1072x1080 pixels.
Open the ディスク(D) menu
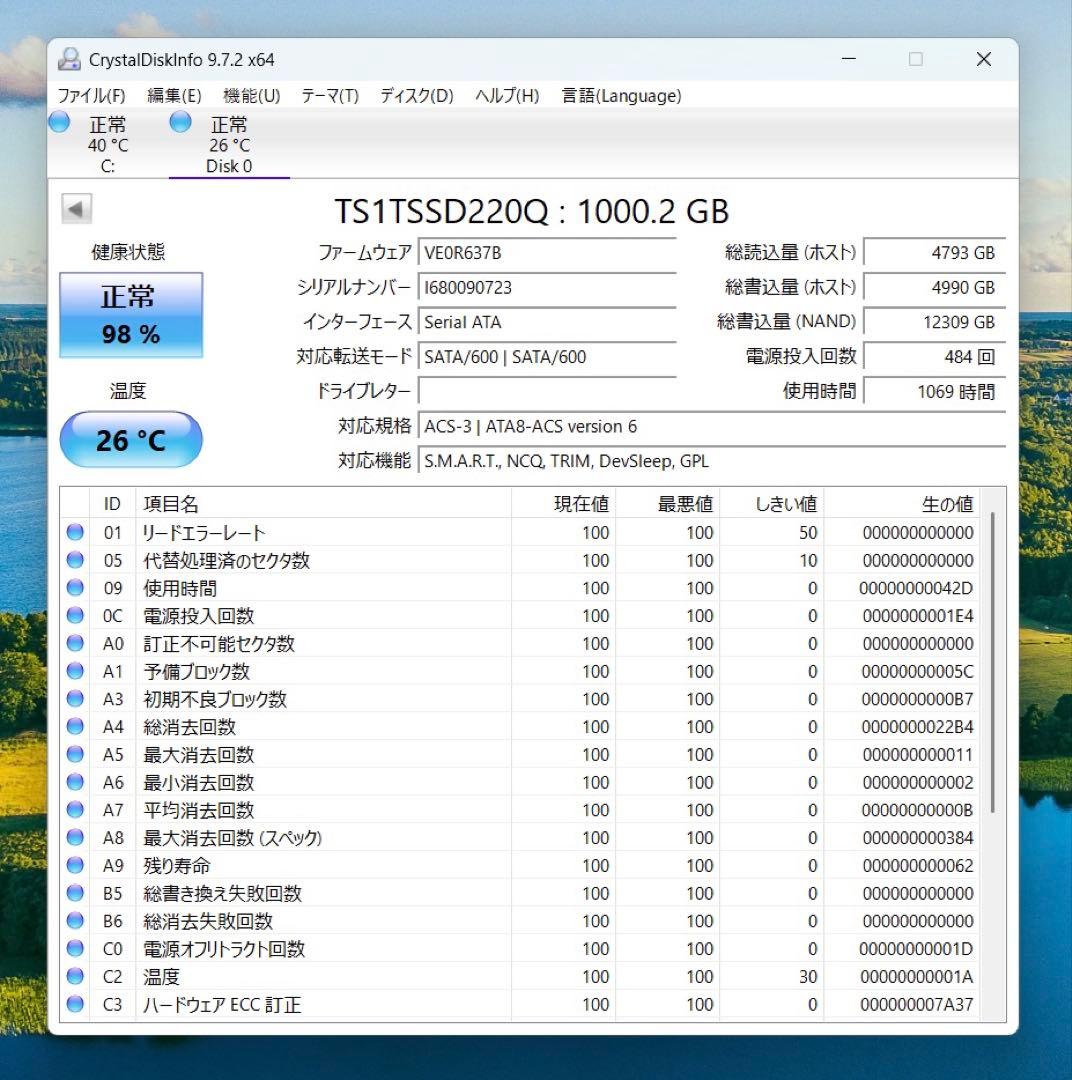click(417, 96)
